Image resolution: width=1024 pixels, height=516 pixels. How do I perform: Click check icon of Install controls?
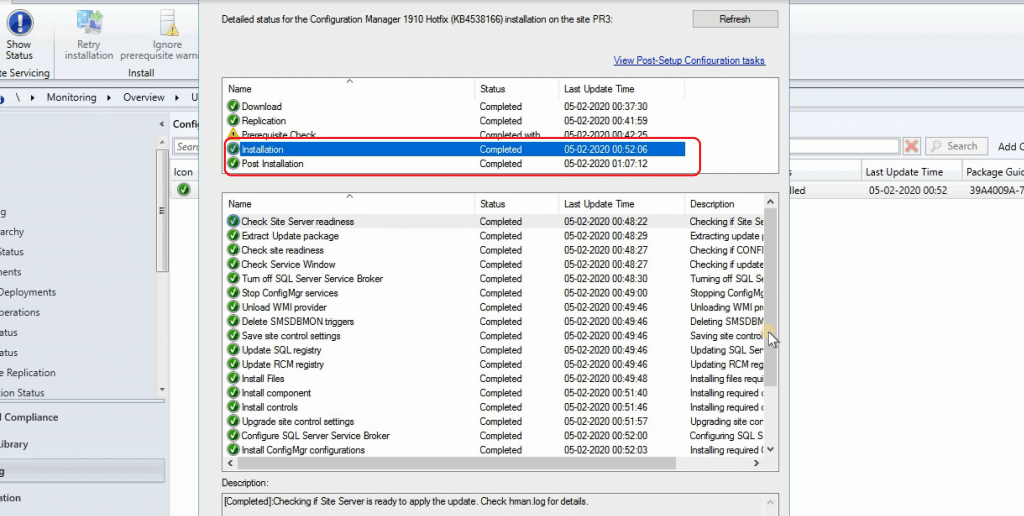(233, 408)
